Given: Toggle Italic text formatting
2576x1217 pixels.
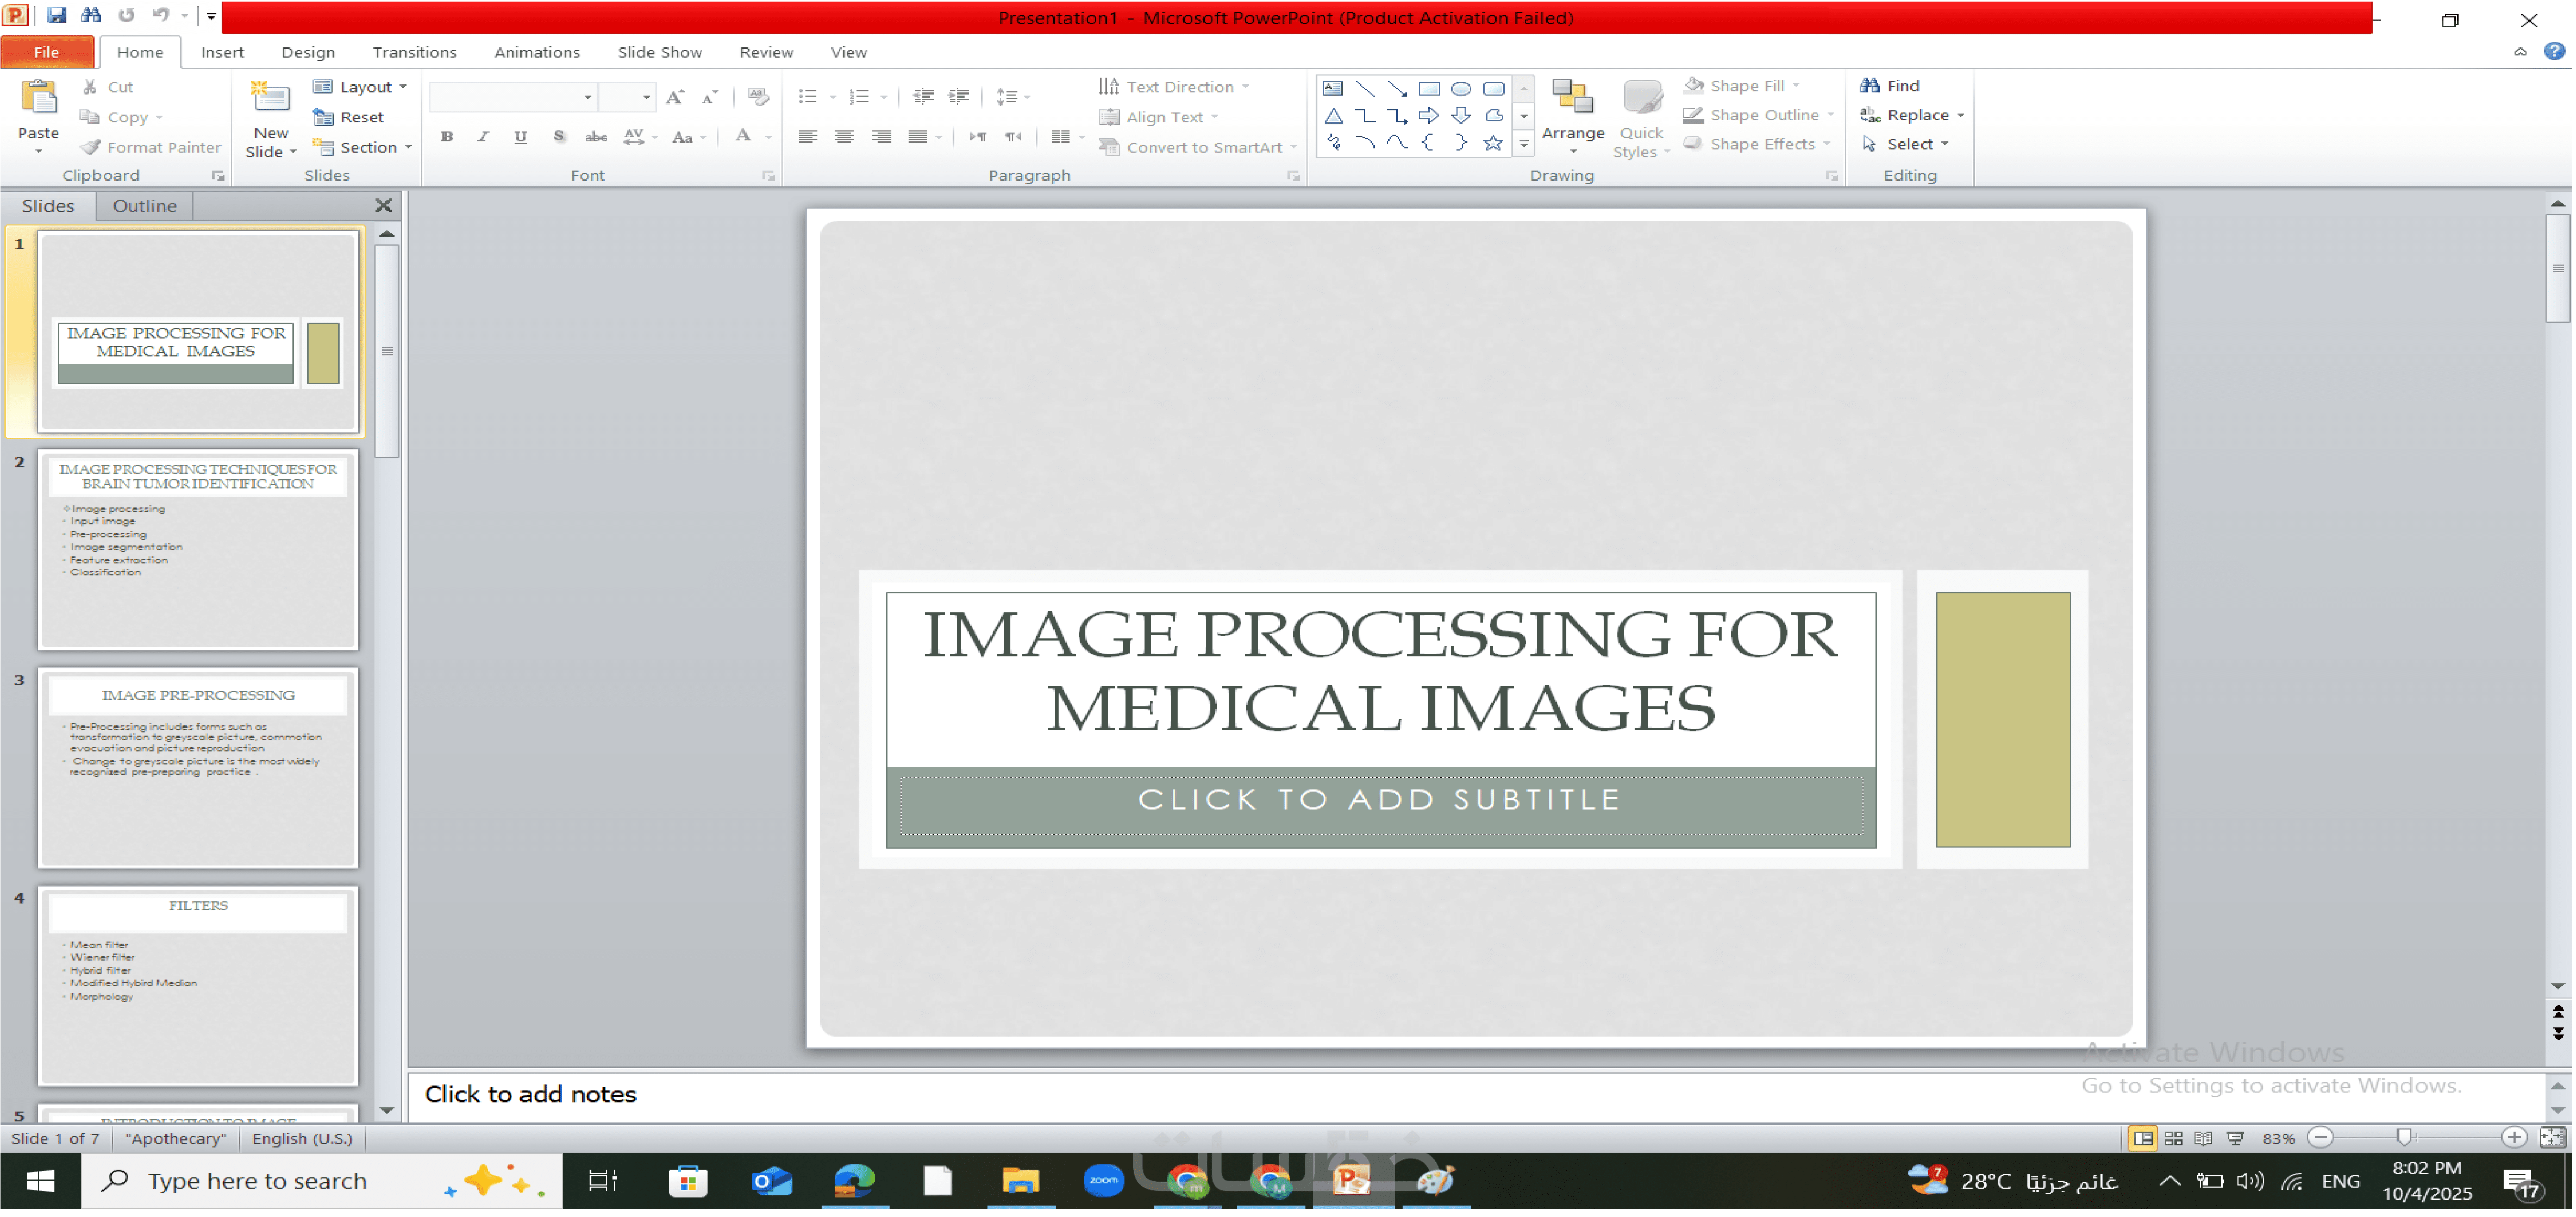Looking at the screenshot, I should click(x=483, y=137).
